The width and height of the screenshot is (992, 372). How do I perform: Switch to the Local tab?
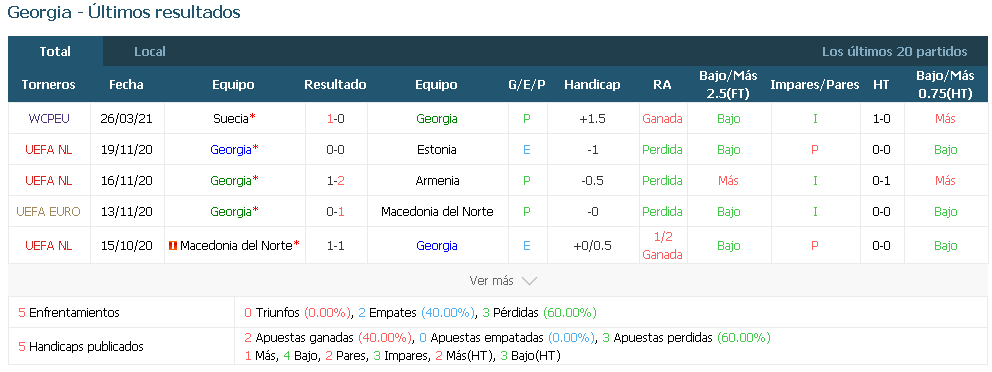150,52
